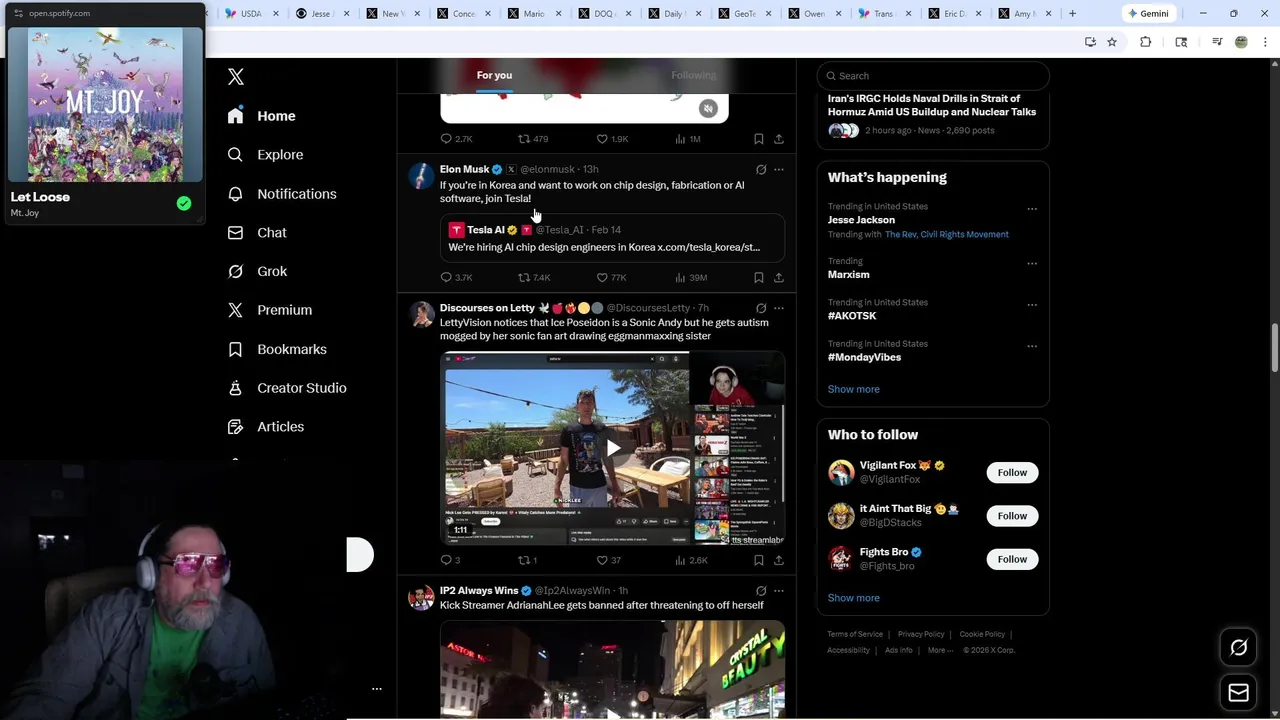Open Grok explain on Elon Musk post
Image resolution: width=1280 pixels, height=720 pixels.
point(761,169)
